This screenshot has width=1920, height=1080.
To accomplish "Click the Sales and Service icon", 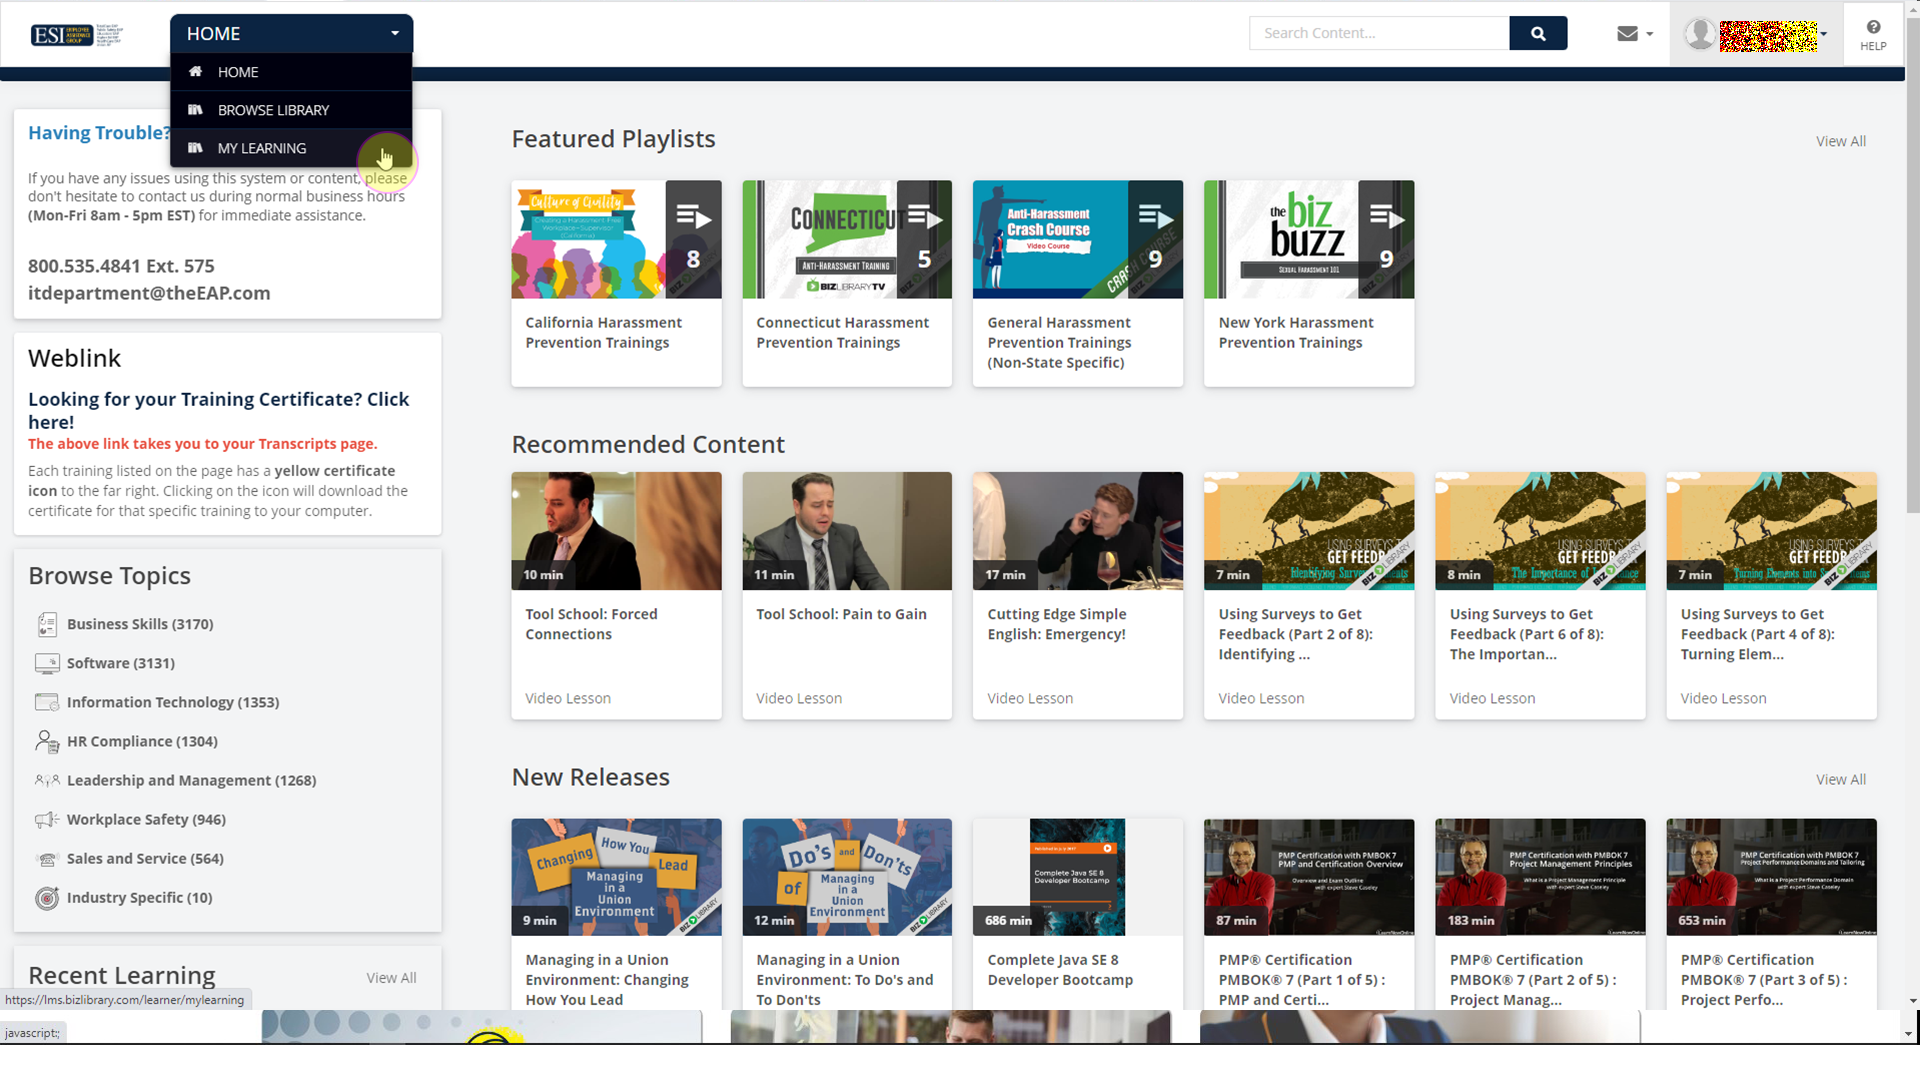I will [x=47, y=858].
